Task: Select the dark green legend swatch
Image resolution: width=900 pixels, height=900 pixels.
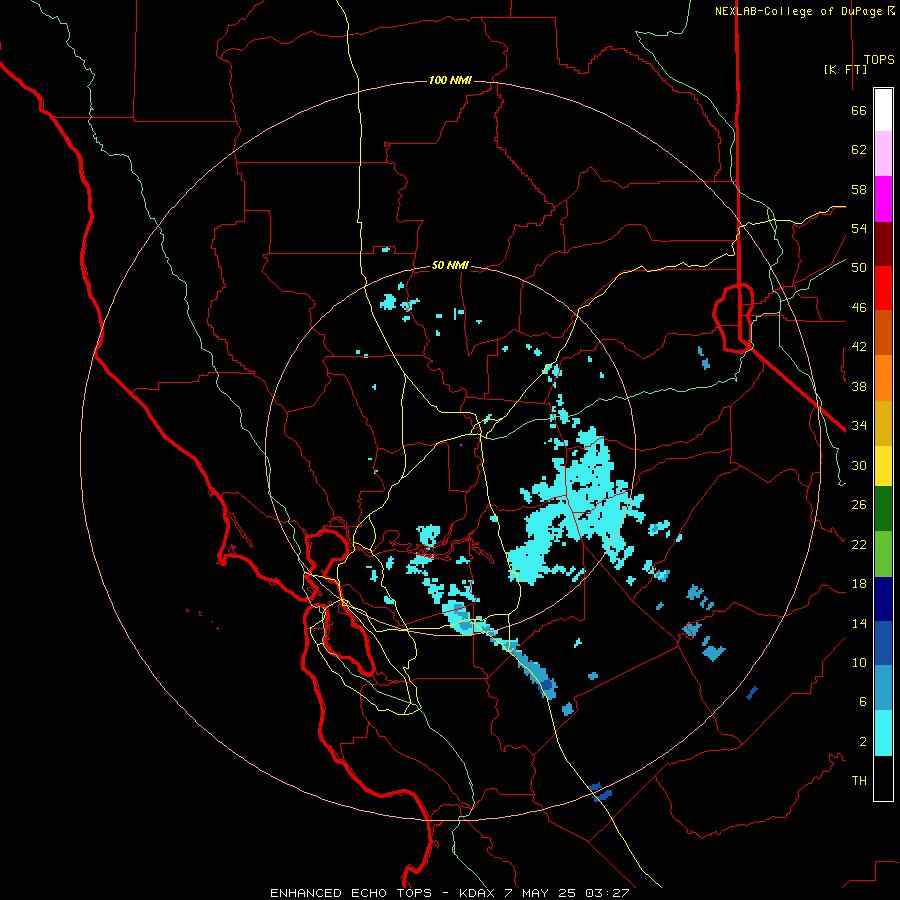Action: (883, 509)
